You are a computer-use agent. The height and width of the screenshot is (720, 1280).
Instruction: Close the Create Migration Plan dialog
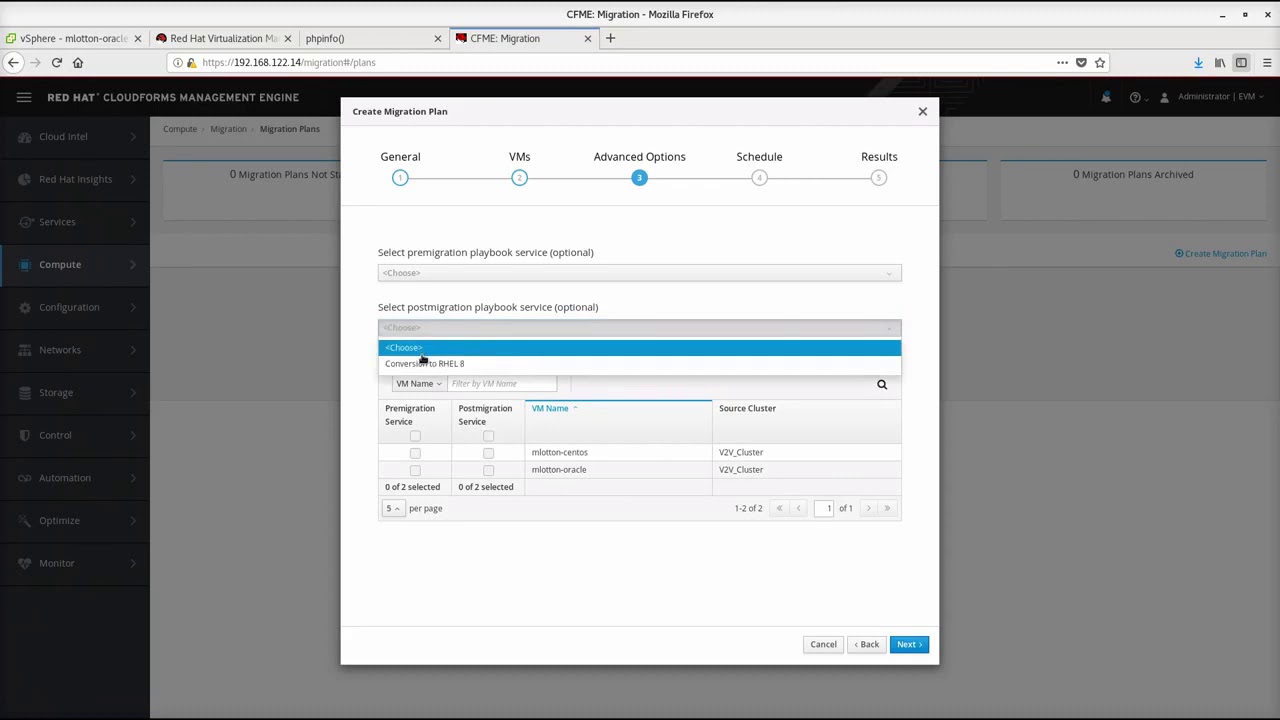922,111
